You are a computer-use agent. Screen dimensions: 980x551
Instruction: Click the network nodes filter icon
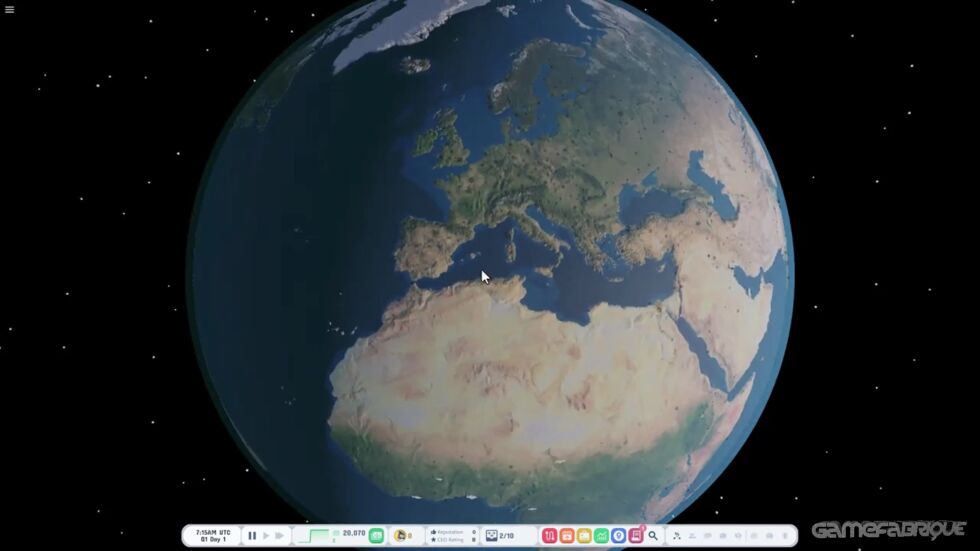677,536
